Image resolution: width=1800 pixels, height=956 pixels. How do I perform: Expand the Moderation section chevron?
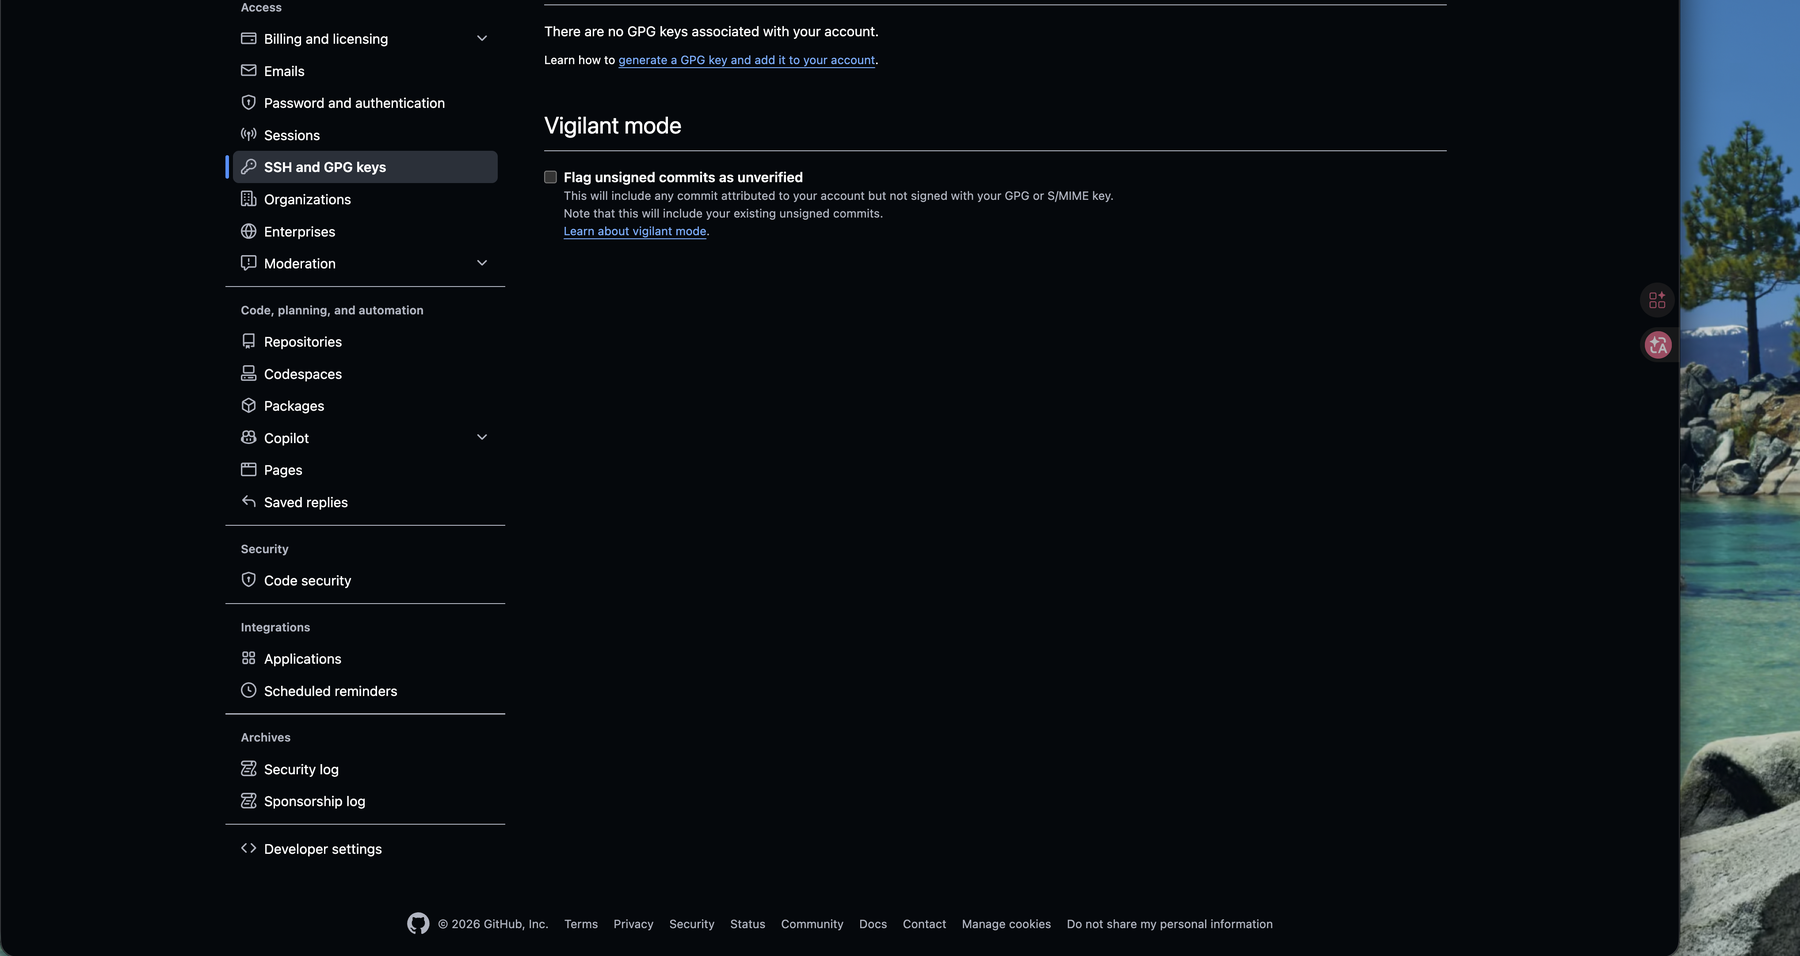point(482,263)
